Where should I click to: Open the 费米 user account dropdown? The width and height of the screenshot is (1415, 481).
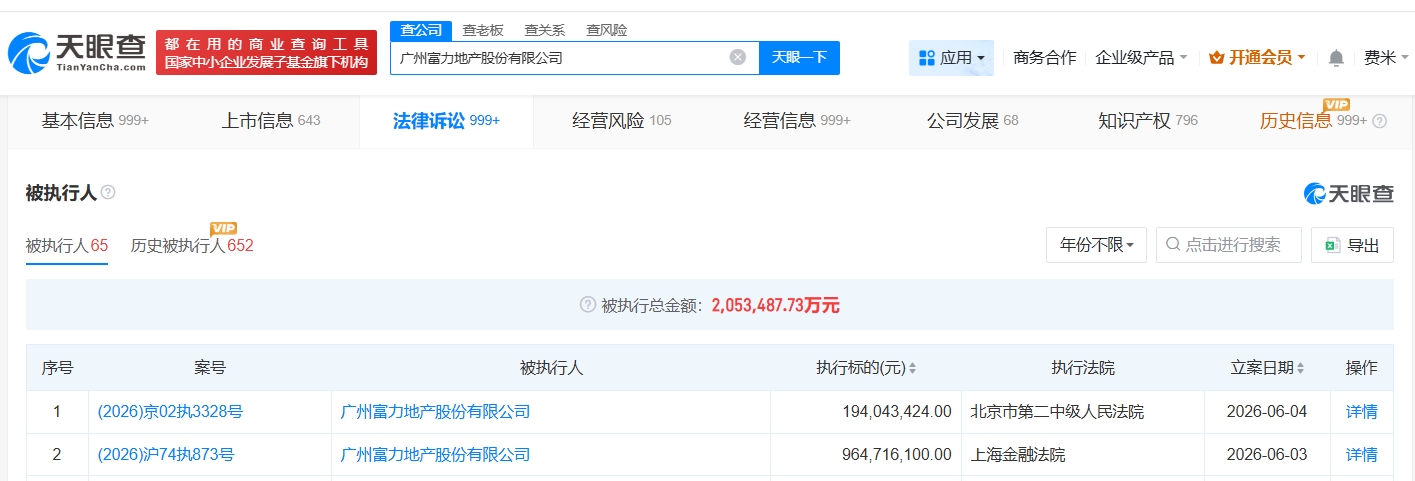(x=1385, y=58)
